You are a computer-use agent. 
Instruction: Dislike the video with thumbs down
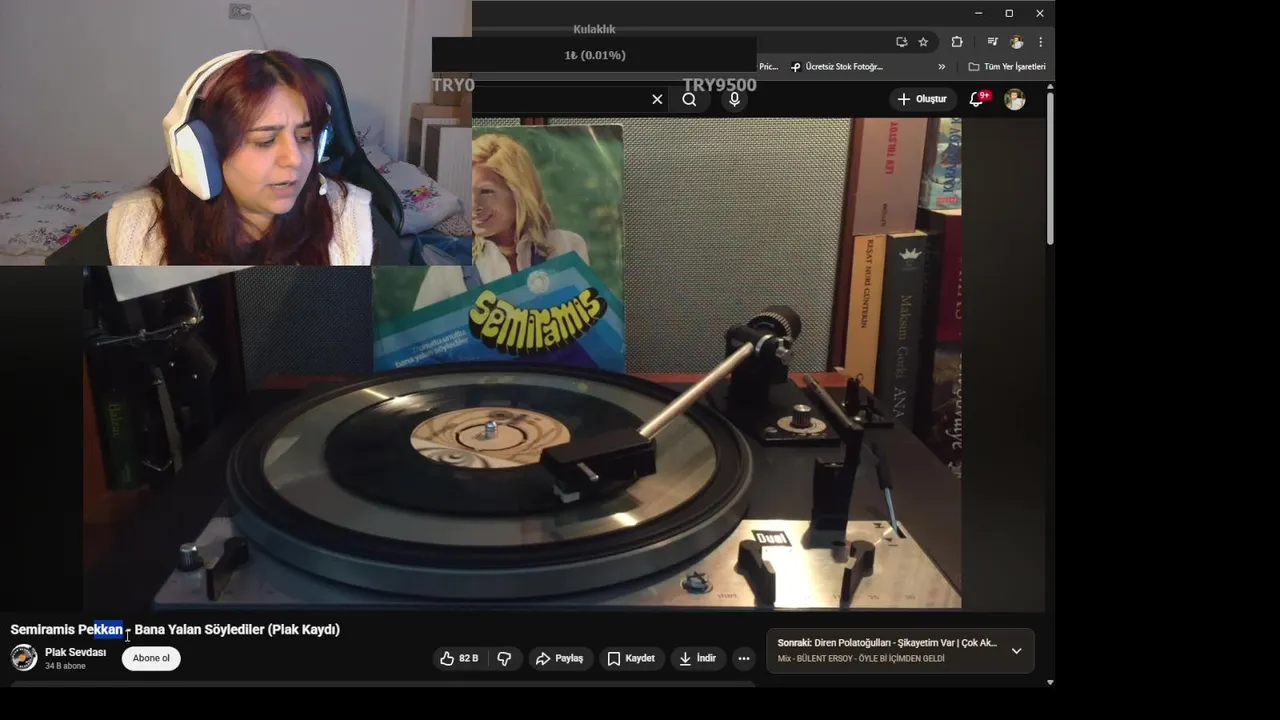[x=504, y=658]
